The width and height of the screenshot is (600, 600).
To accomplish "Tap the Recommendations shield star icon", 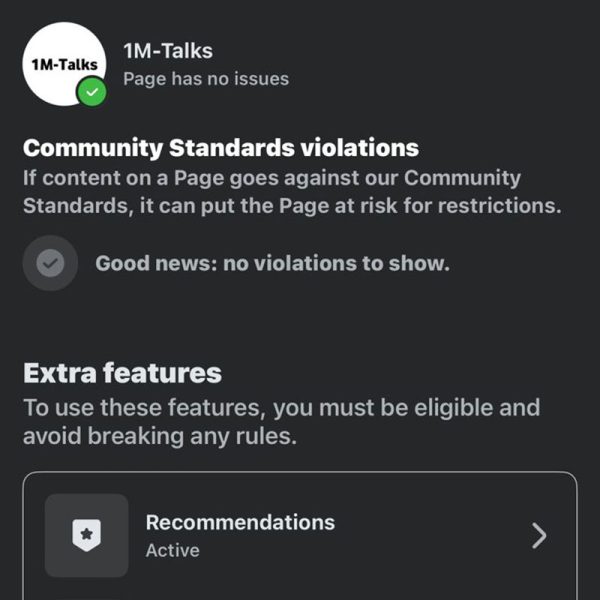I will click(x=86, y=535).
